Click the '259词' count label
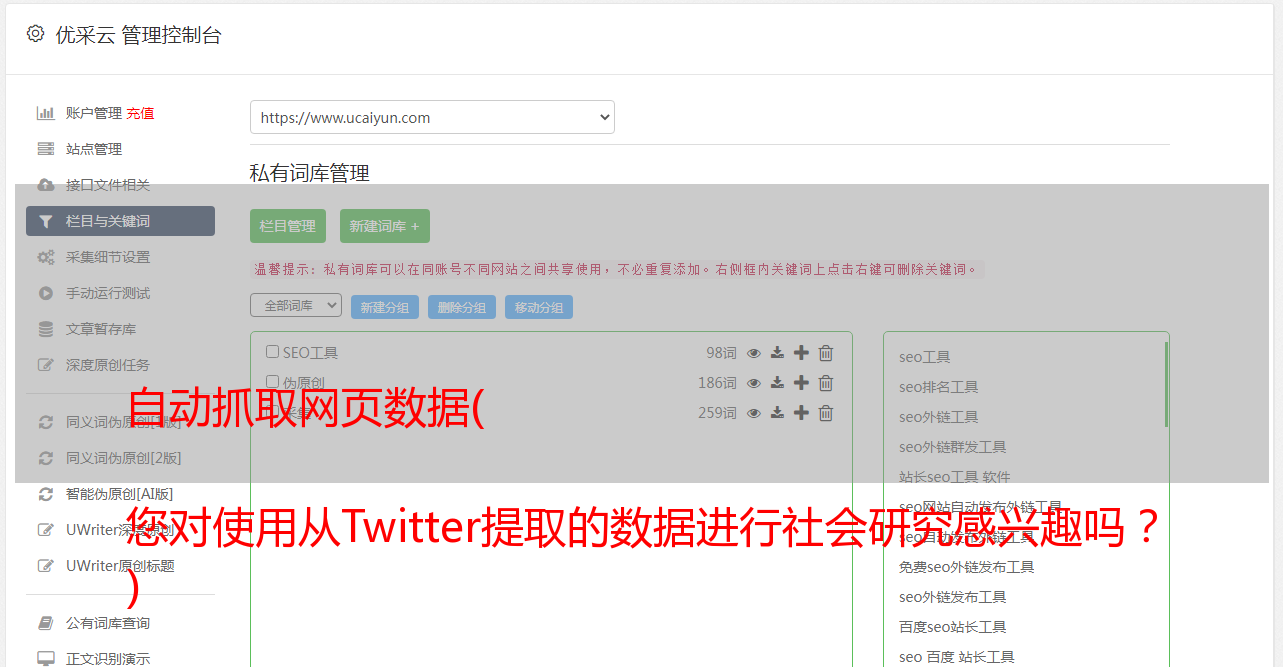The width and height of the screenshot is (1283, 667). coord(717,413)
